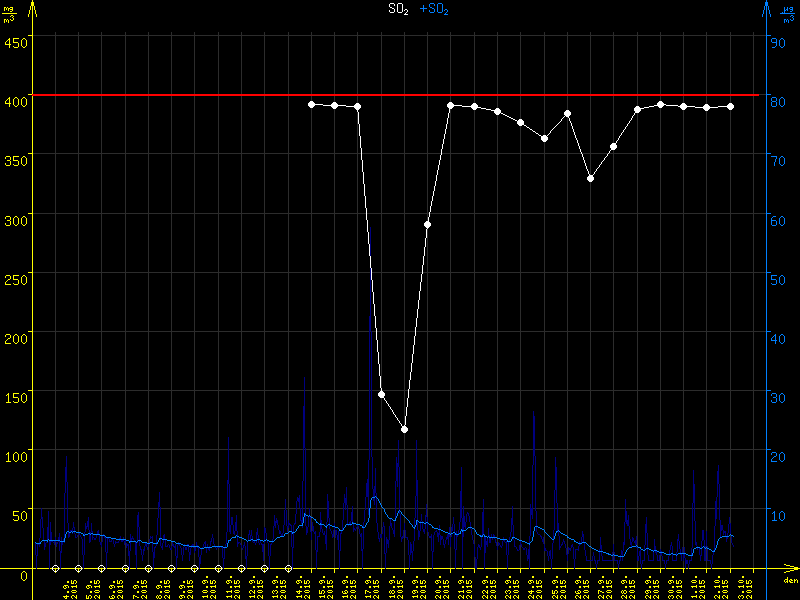This screenshot has height=600, width=800.
Task: Click the 450 label on the left axis
Action: [16, 42]
